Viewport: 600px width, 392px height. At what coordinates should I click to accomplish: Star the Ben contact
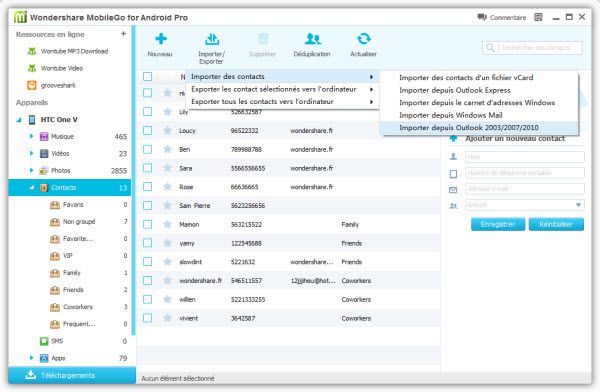pyautogui.click(x=167, y=149)
